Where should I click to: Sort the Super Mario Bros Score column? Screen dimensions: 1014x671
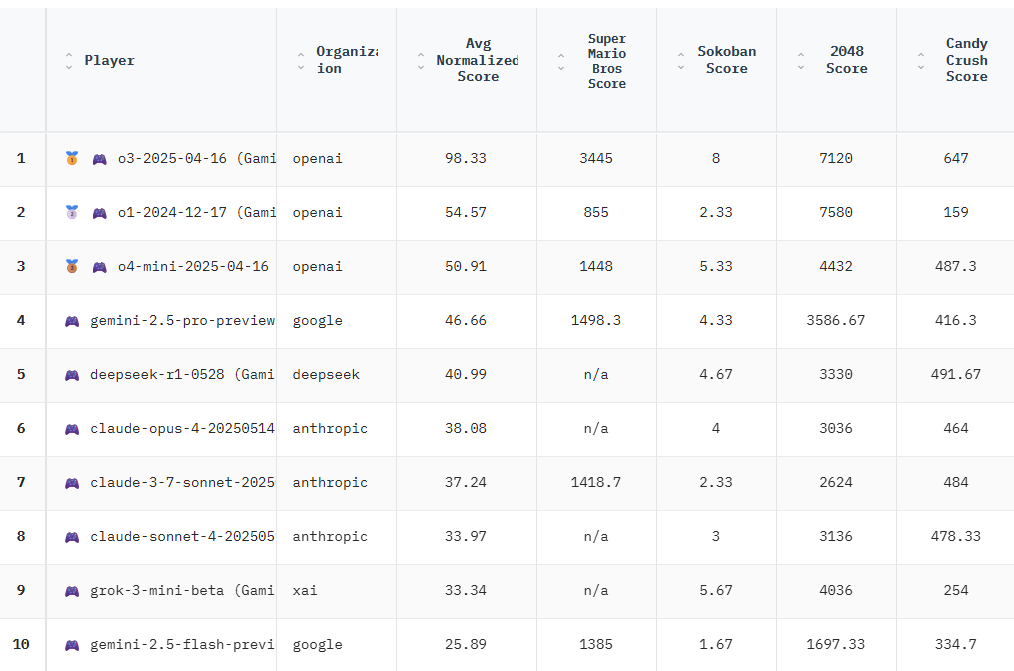[x=561, y=61]
